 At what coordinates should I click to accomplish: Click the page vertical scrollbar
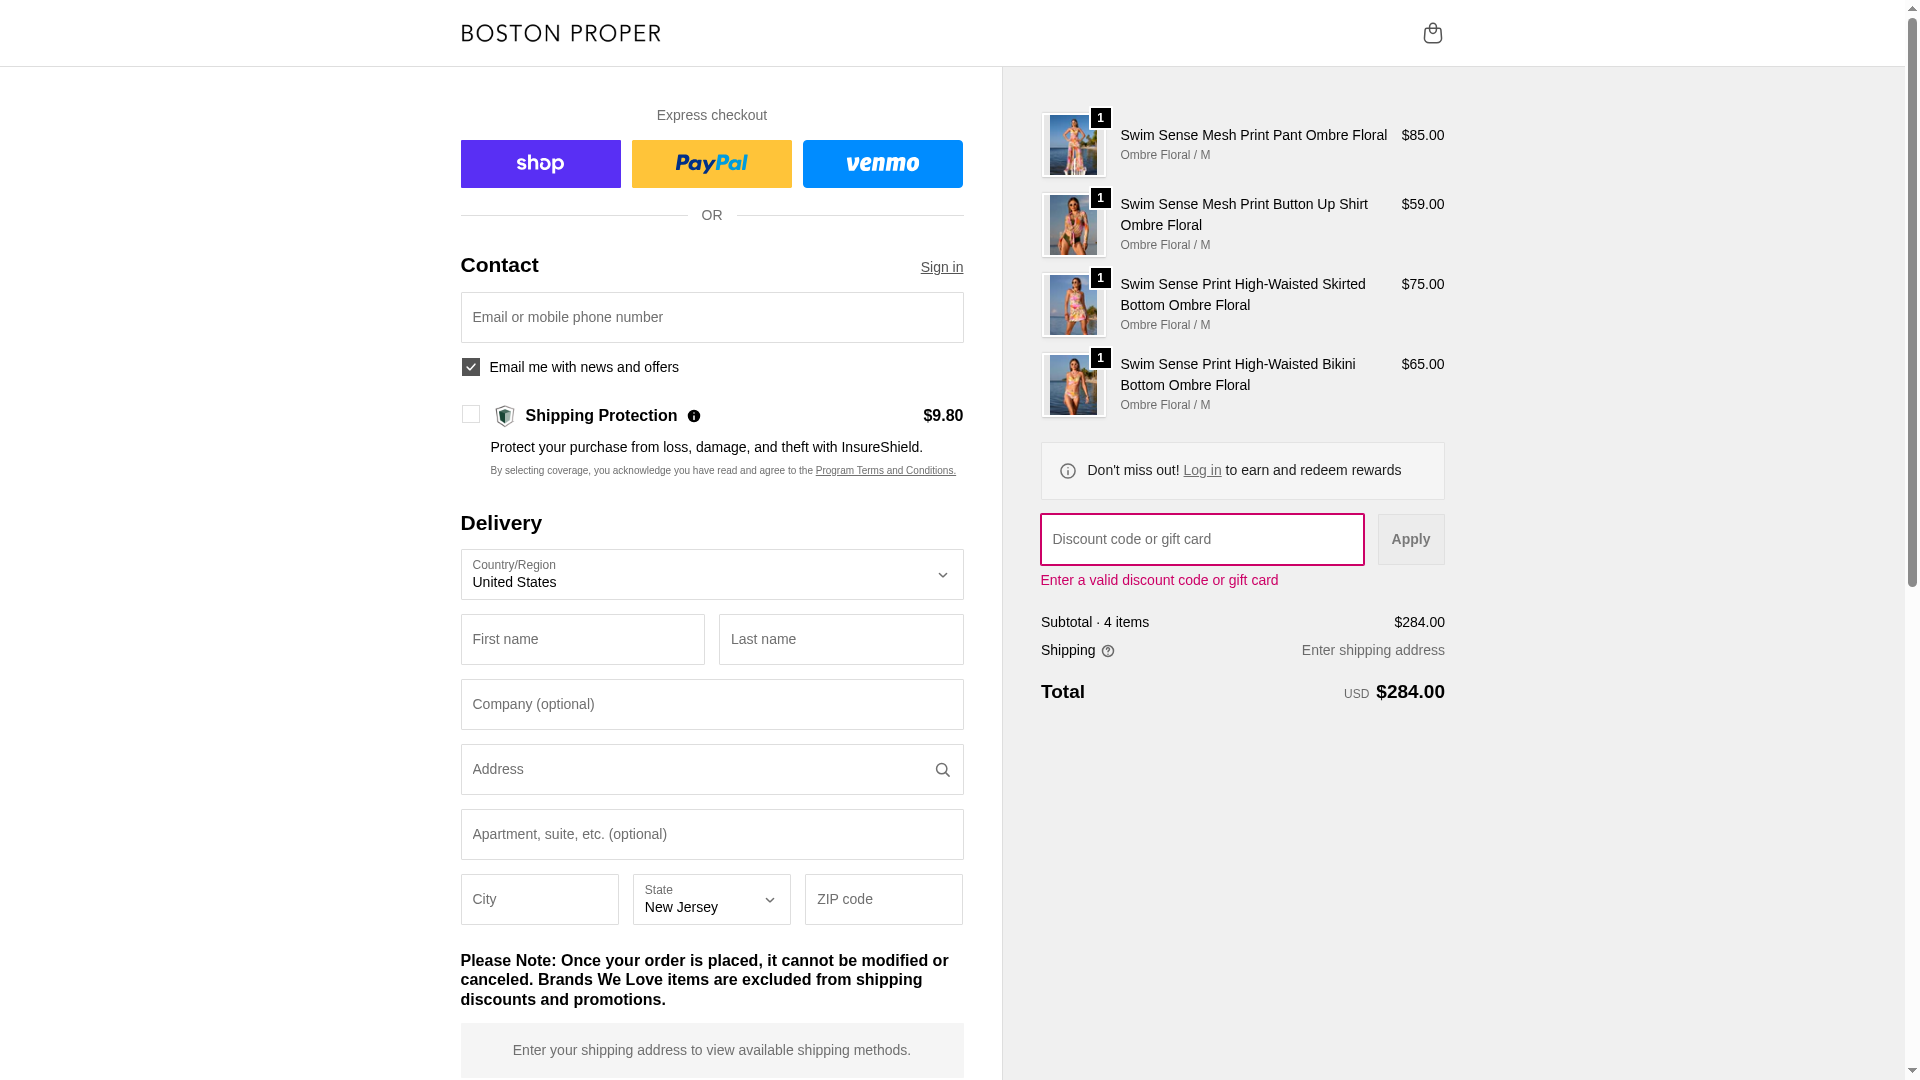coord(1912,300)
